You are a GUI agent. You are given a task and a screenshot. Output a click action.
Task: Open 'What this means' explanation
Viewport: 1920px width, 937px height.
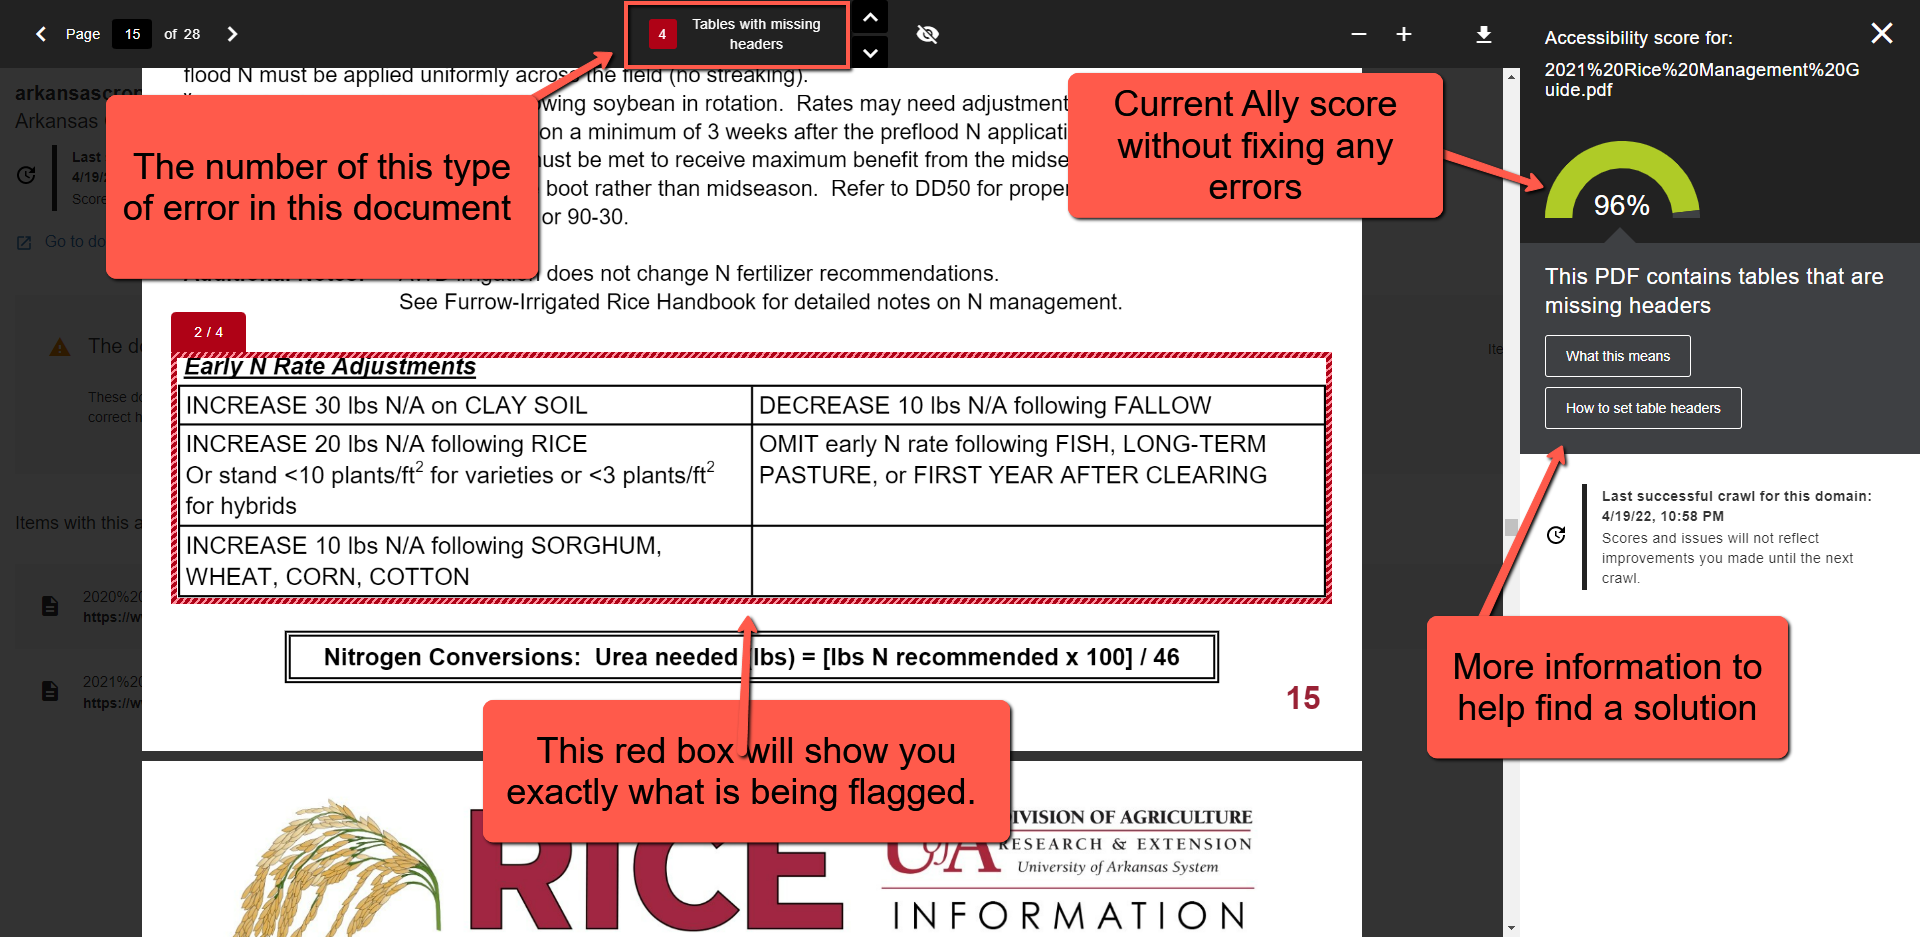tap(1617, 356)
